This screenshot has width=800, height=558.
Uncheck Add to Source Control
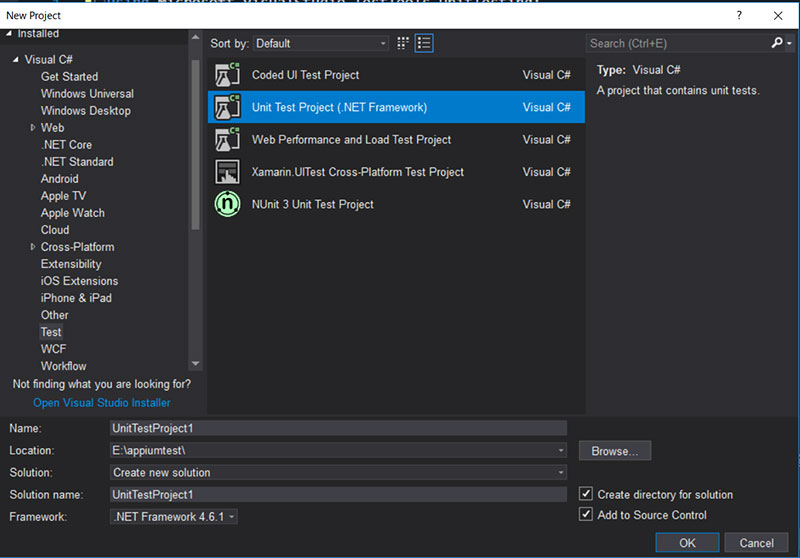(586, 515)
